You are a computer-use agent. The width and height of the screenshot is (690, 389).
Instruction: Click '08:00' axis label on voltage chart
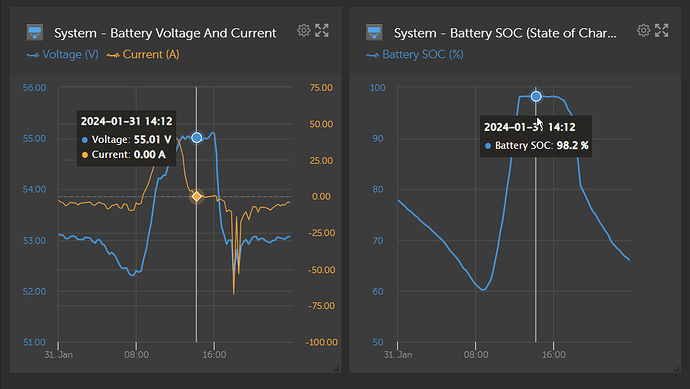(136, 355)
